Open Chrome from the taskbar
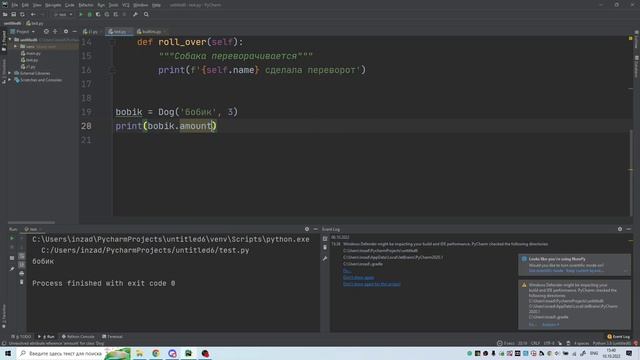Screen dimensions: 640x360 click(x=156, y=353)
